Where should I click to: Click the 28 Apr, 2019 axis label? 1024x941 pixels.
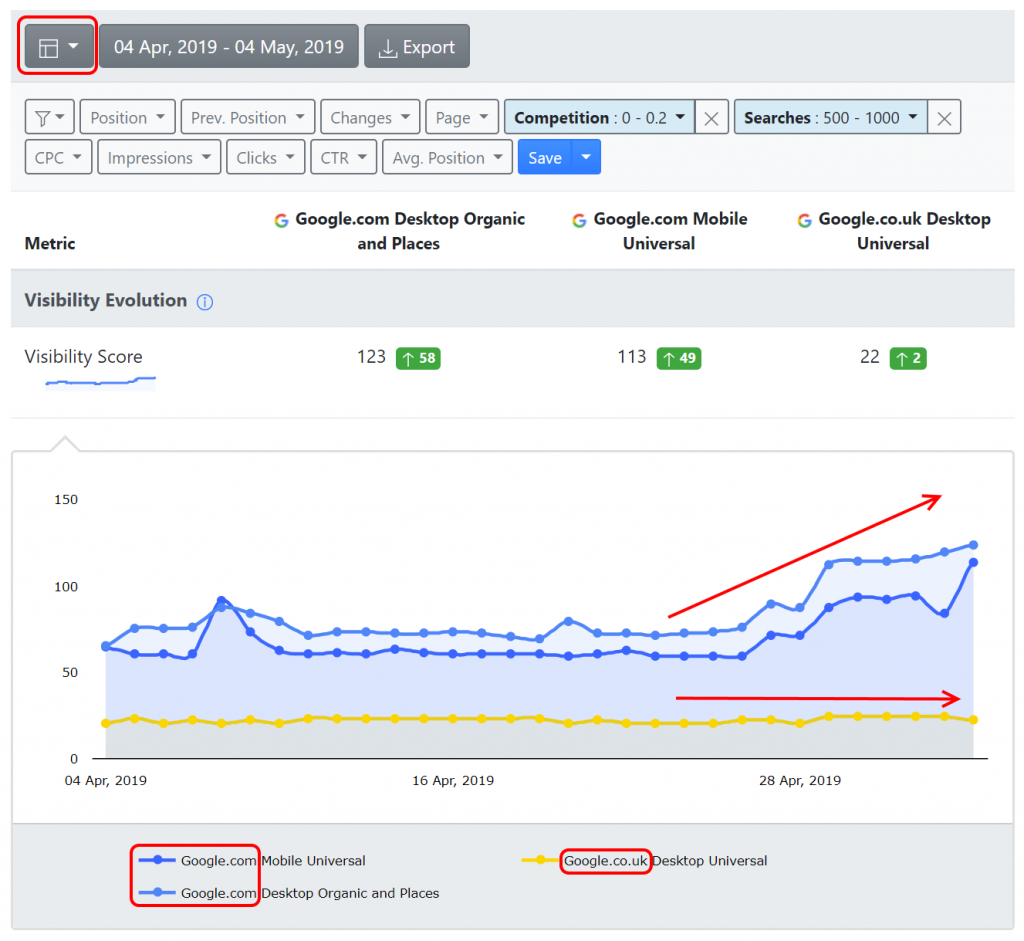(x=800, y=780)
